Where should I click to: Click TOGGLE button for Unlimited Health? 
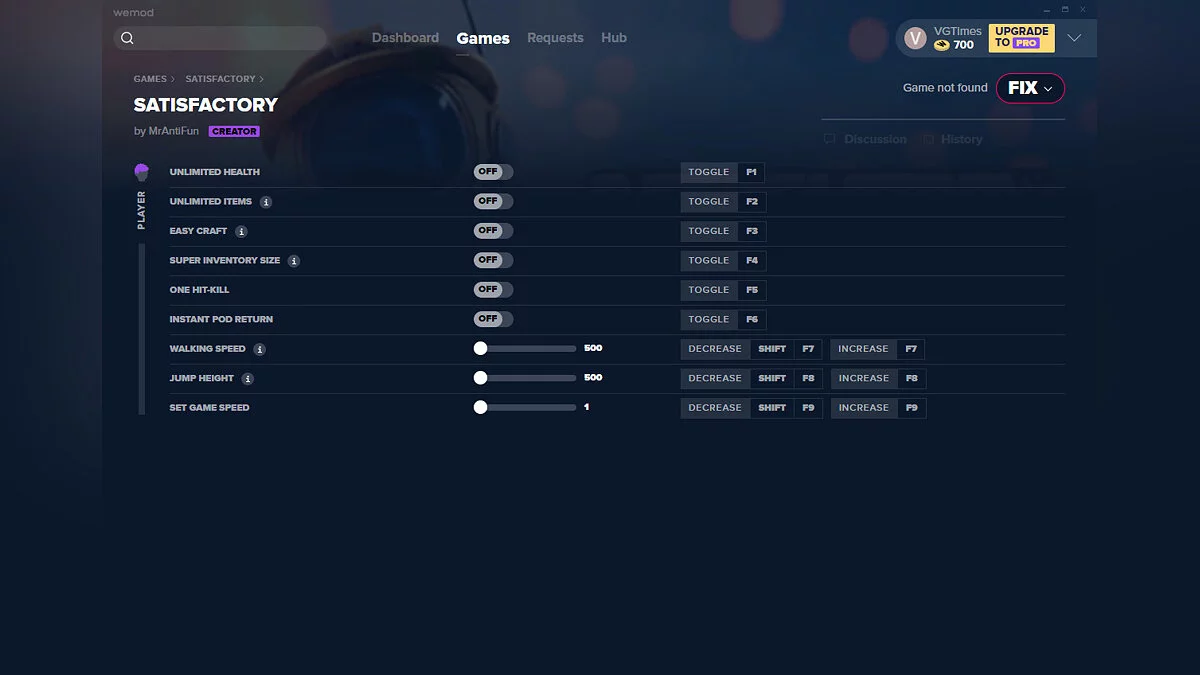tap(709, 172)
